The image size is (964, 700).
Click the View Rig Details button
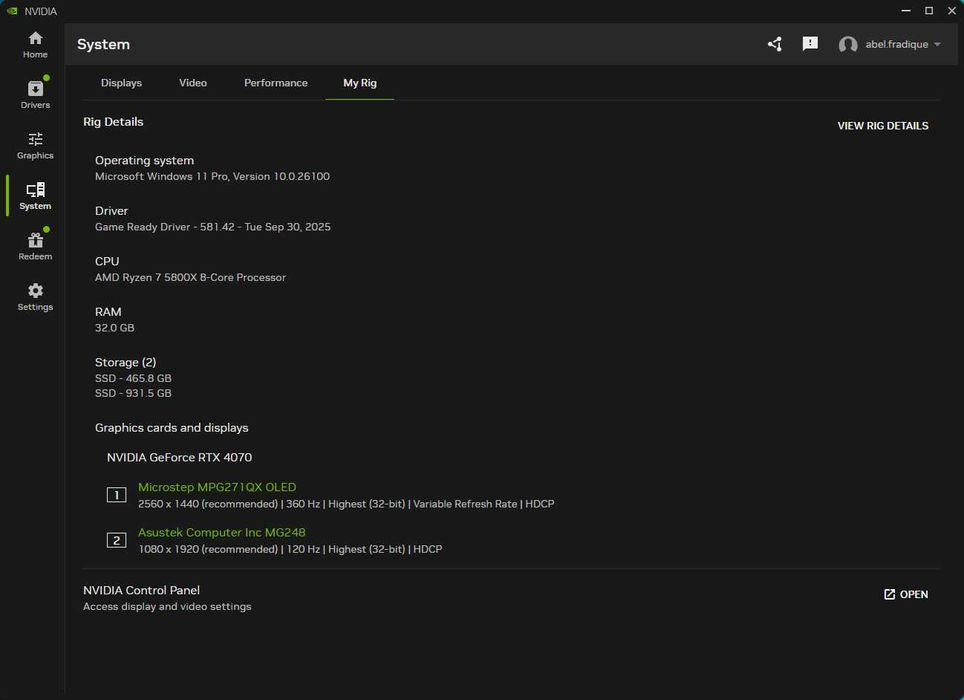pos(883,126)
